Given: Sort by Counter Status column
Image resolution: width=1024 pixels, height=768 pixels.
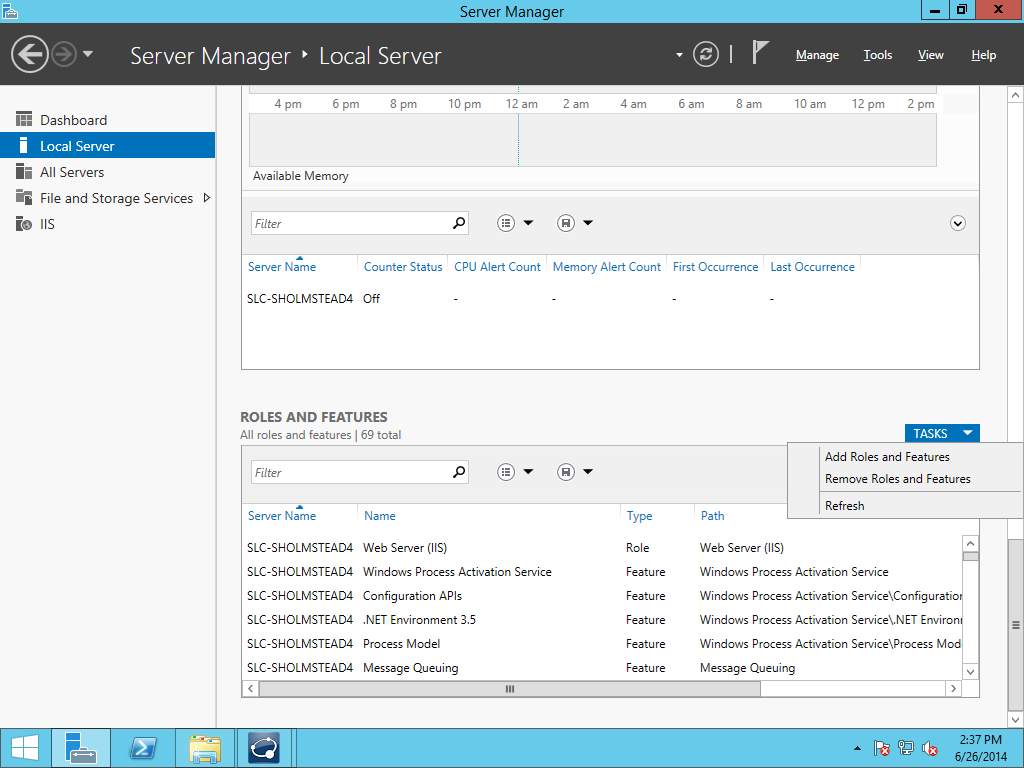Looking at the screenshot, I should [403, 266].
